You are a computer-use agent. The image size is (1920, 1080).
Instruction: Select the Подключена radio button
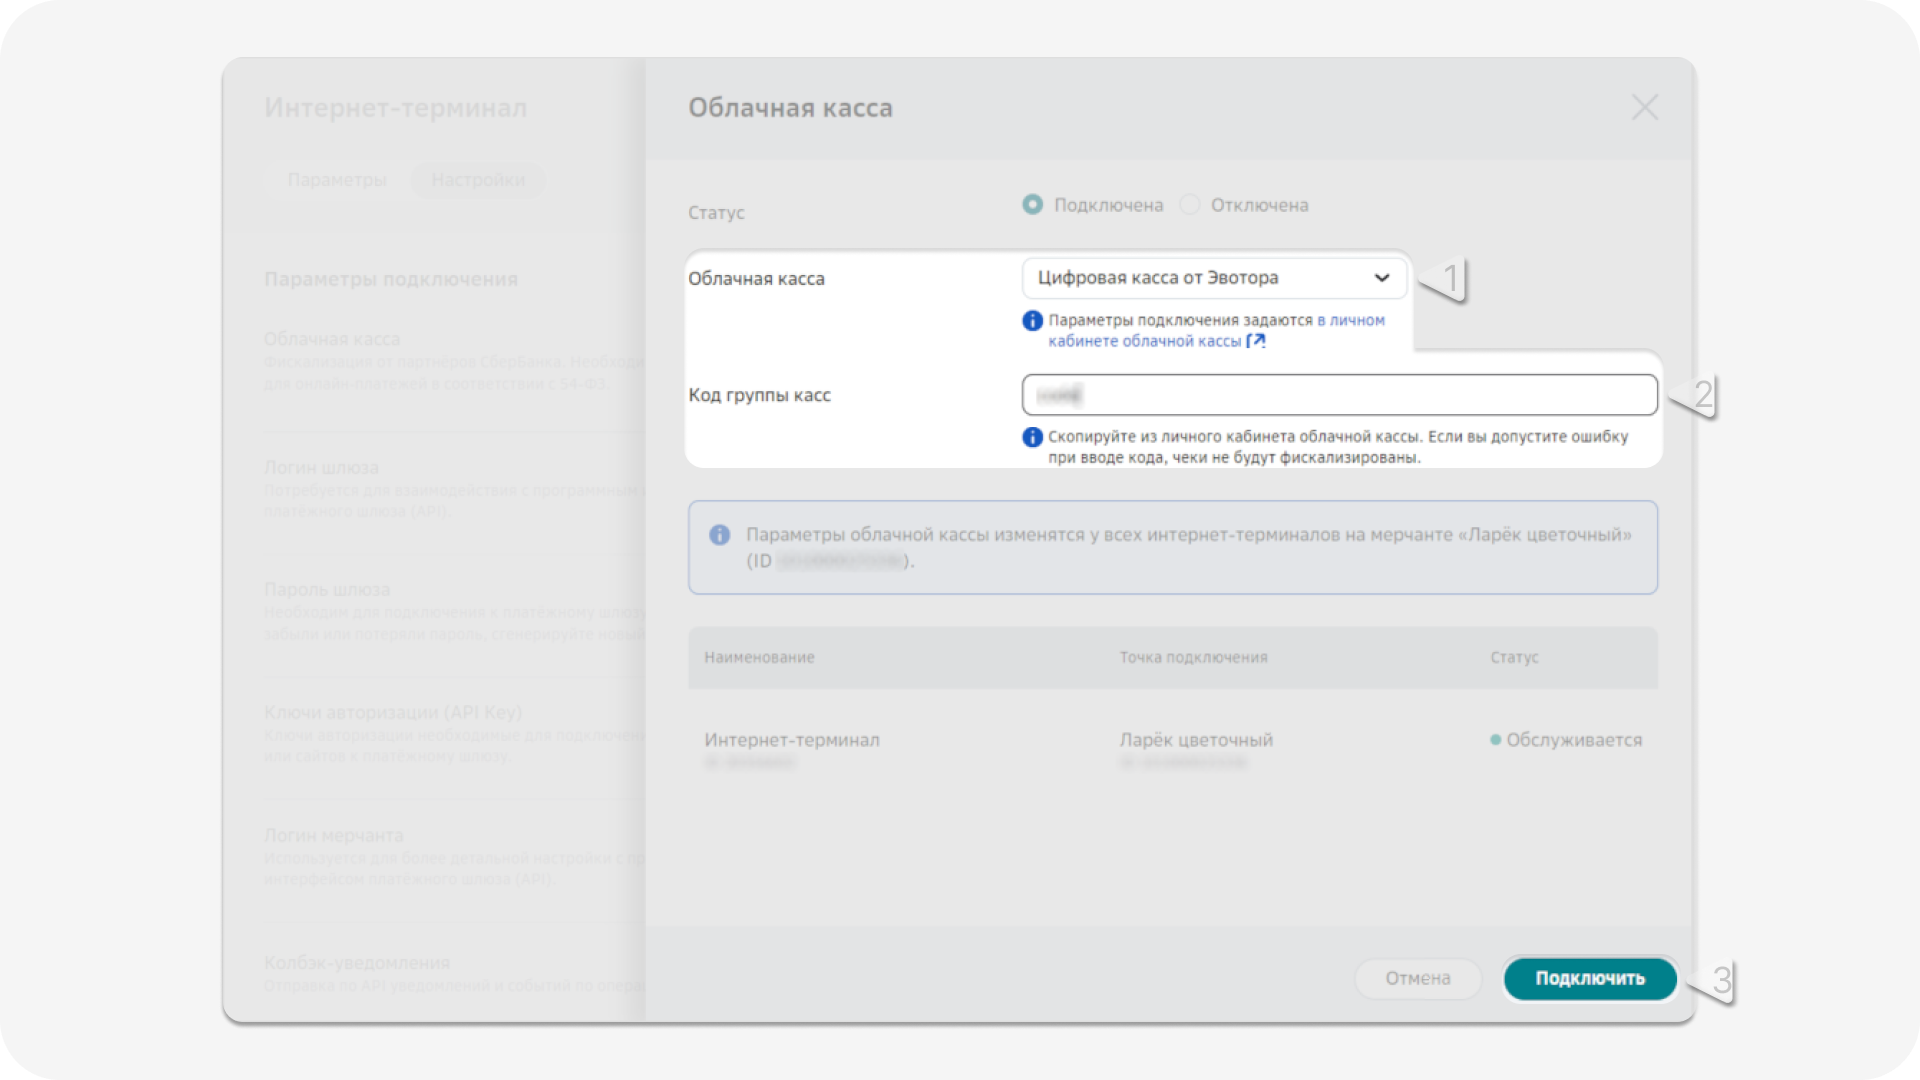point(1032,204)
